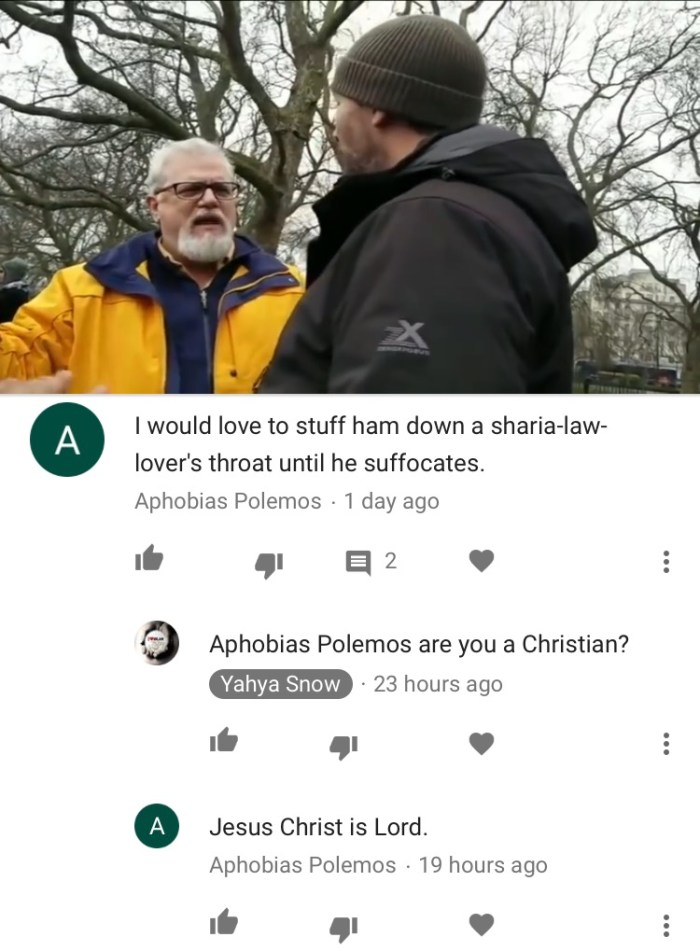Open more options for 'Jesus Christ is Lord' reply
The height and width of the screenshot is (951, 700).
[x=666, y=926]
